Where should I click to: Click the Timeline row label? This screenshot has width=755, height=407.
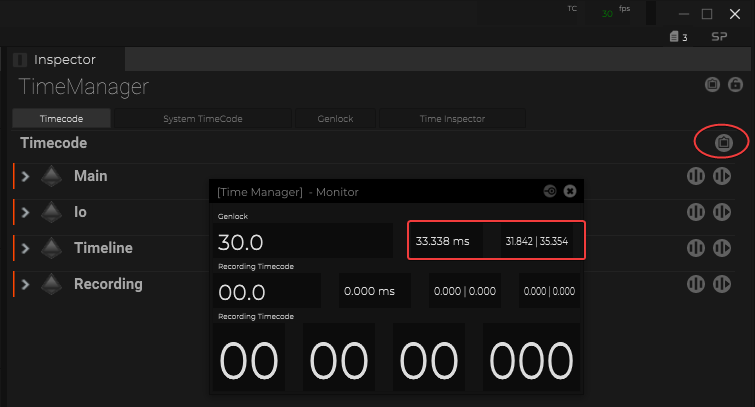pyautogui.click(x=103, y=249)
